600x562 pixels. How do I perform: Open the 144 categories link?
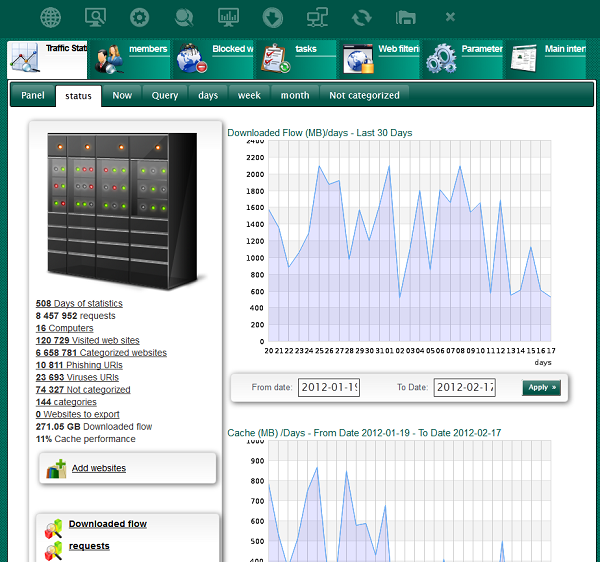[x=66, y=402]
